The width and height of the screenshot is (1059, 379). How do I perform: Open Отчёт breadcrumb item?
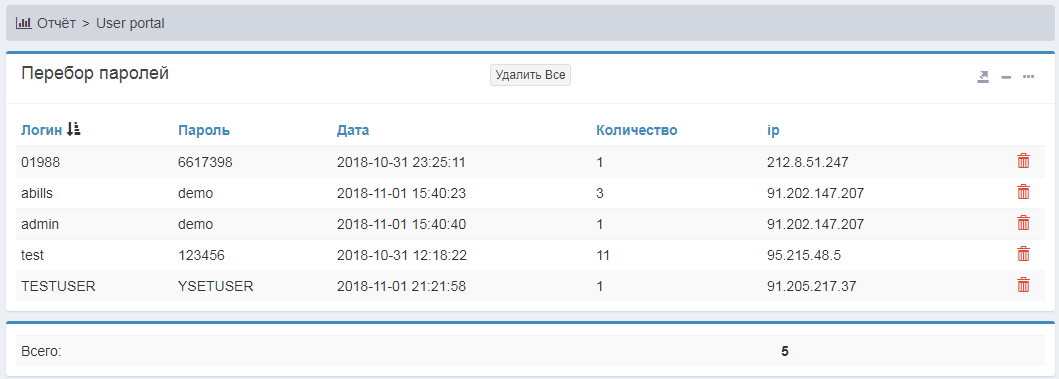coord(56,23)
